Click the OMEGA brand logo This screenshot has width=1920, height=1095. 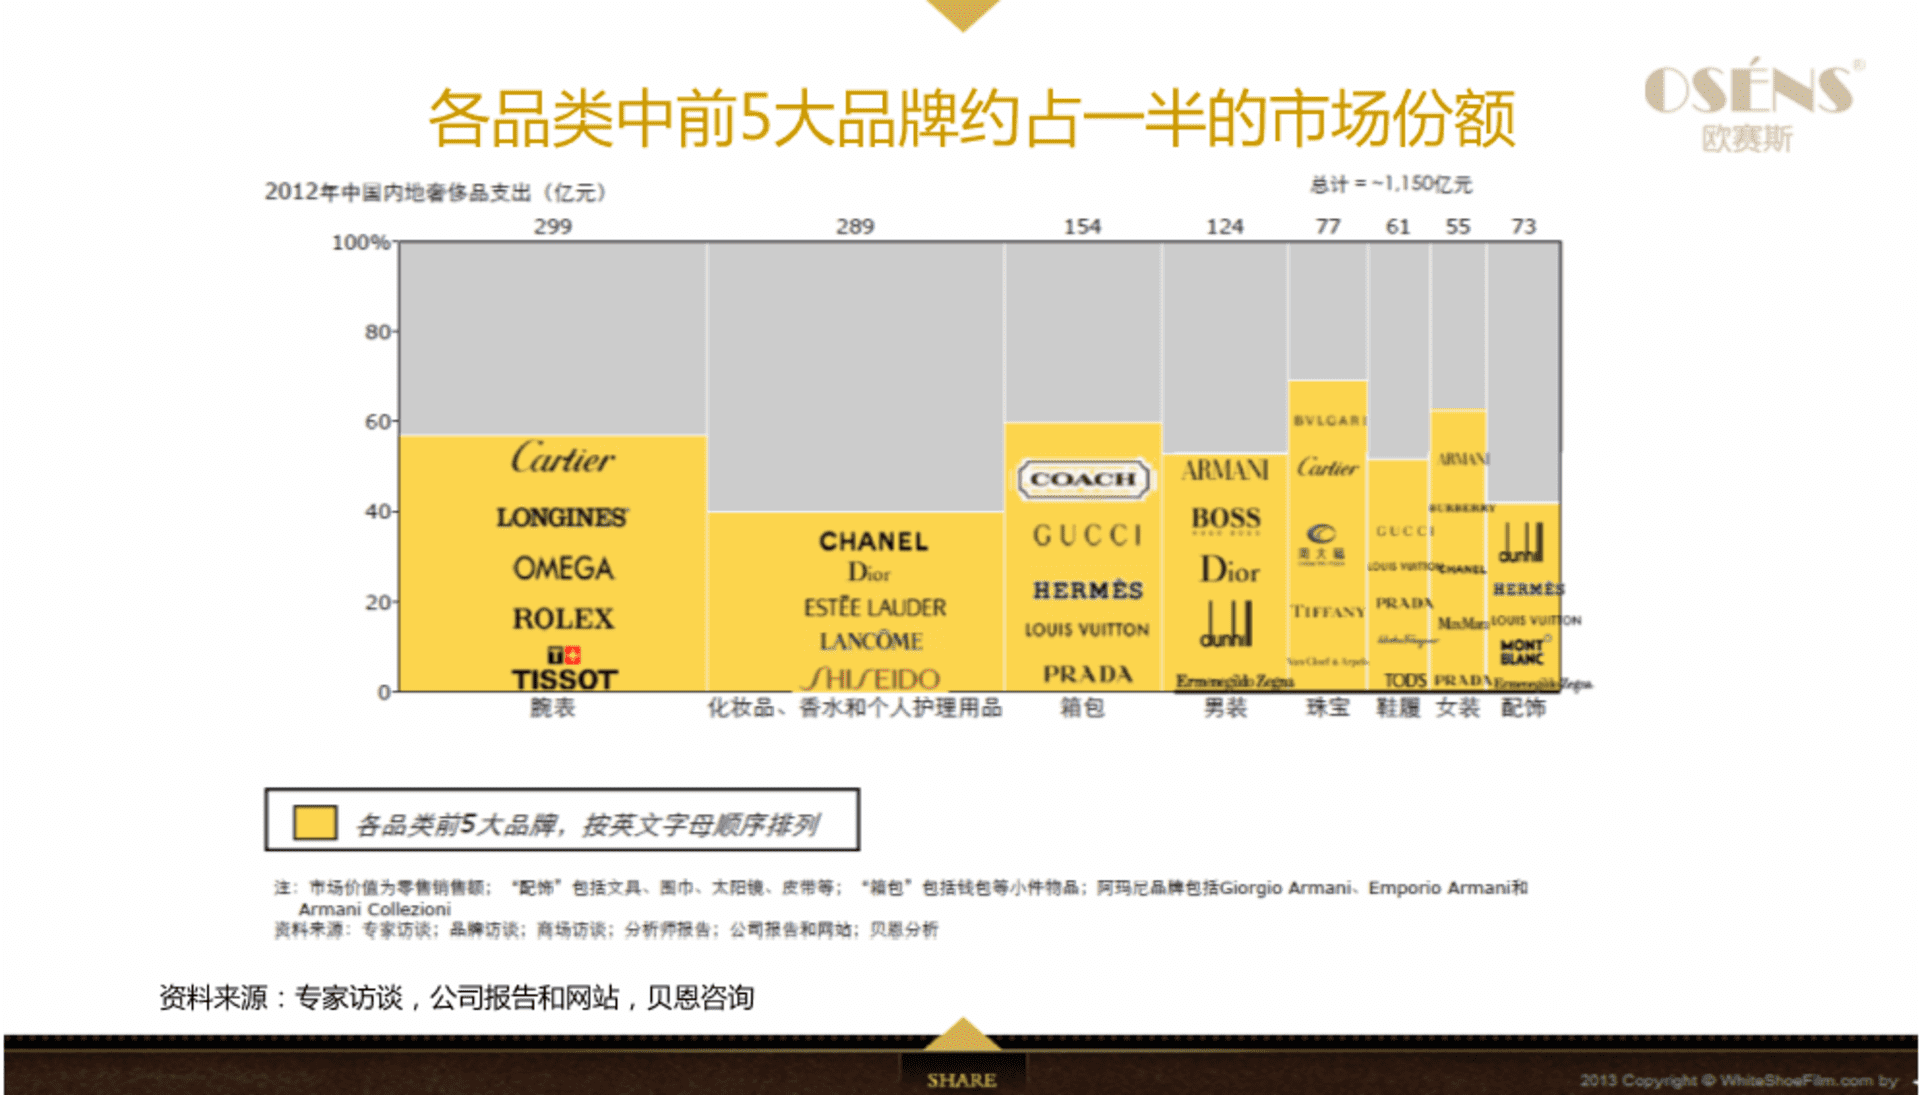click(x=563, y=568)
